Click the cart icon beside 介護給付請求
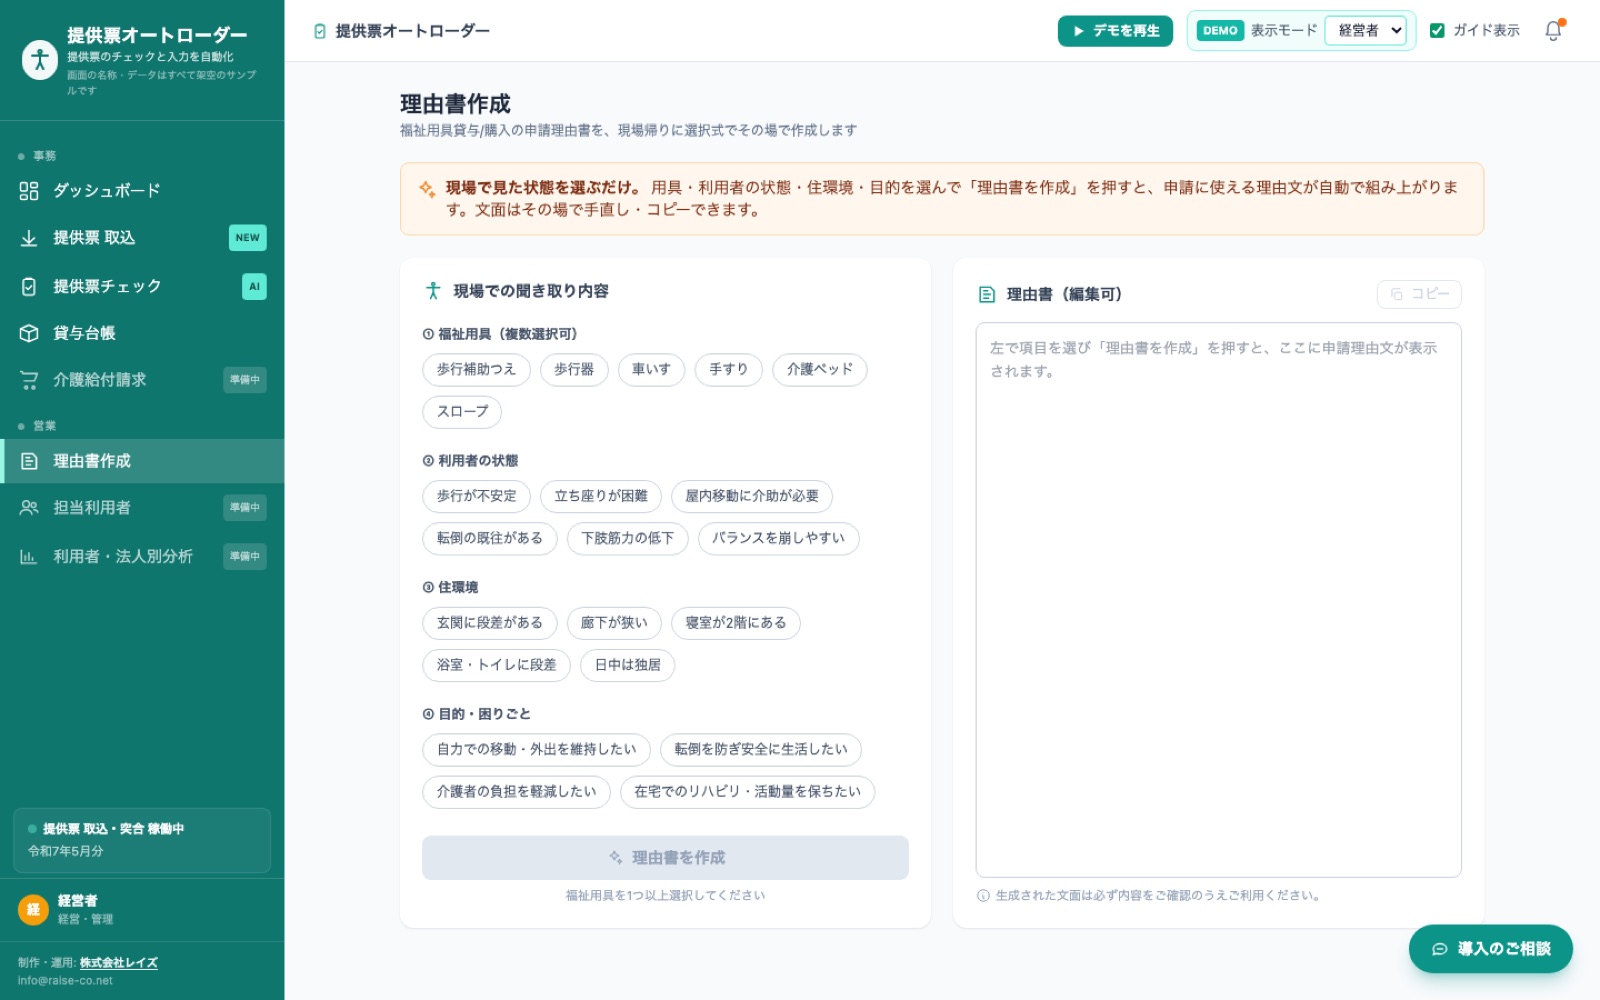 (x=29, y=380)
